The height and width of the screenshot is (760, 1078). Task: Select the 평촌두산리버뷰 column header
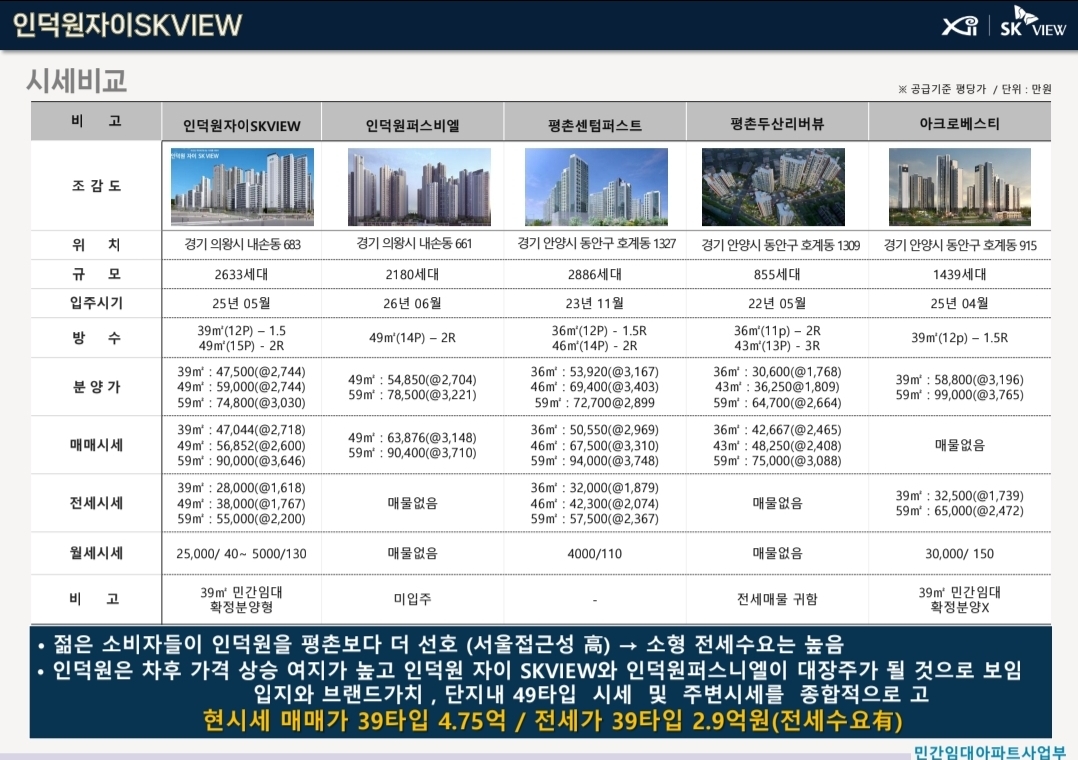click(x=777, y=124)
